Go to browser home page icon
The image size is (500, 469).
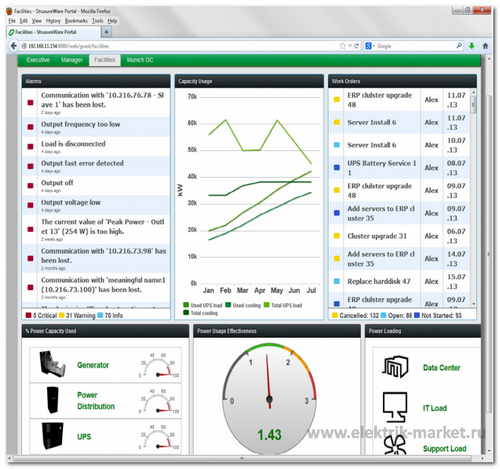pyautogui.click(x=485, y=46)
